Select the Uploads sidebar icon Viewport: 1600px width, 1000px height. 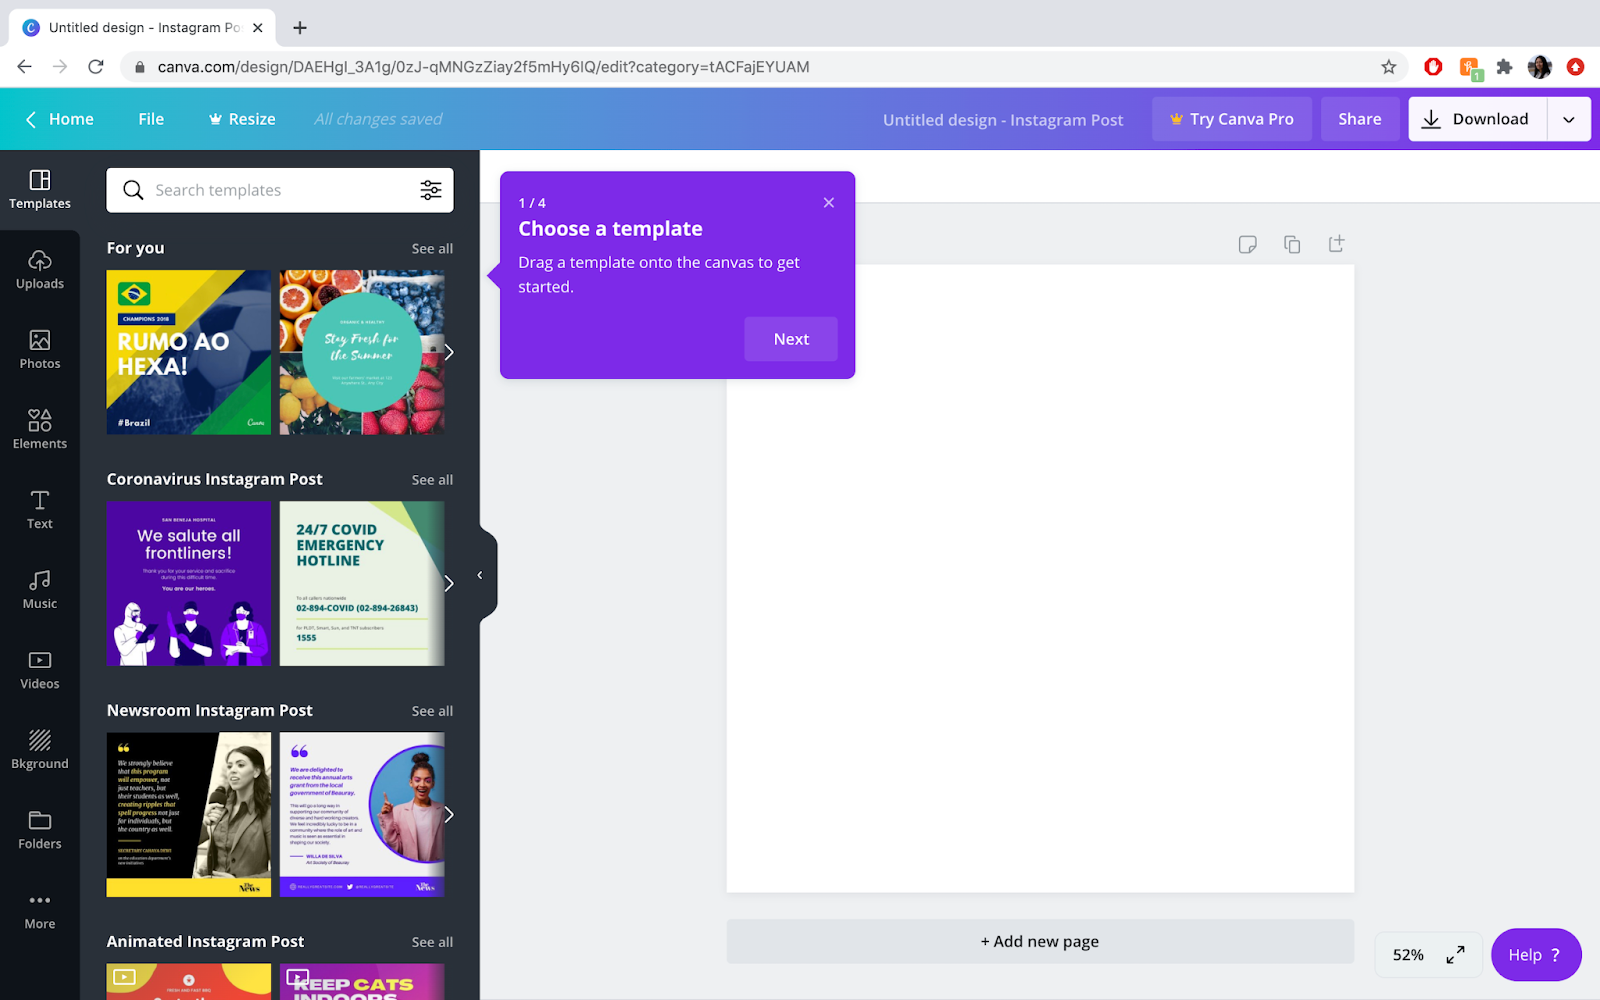click(x=40, y=270)
